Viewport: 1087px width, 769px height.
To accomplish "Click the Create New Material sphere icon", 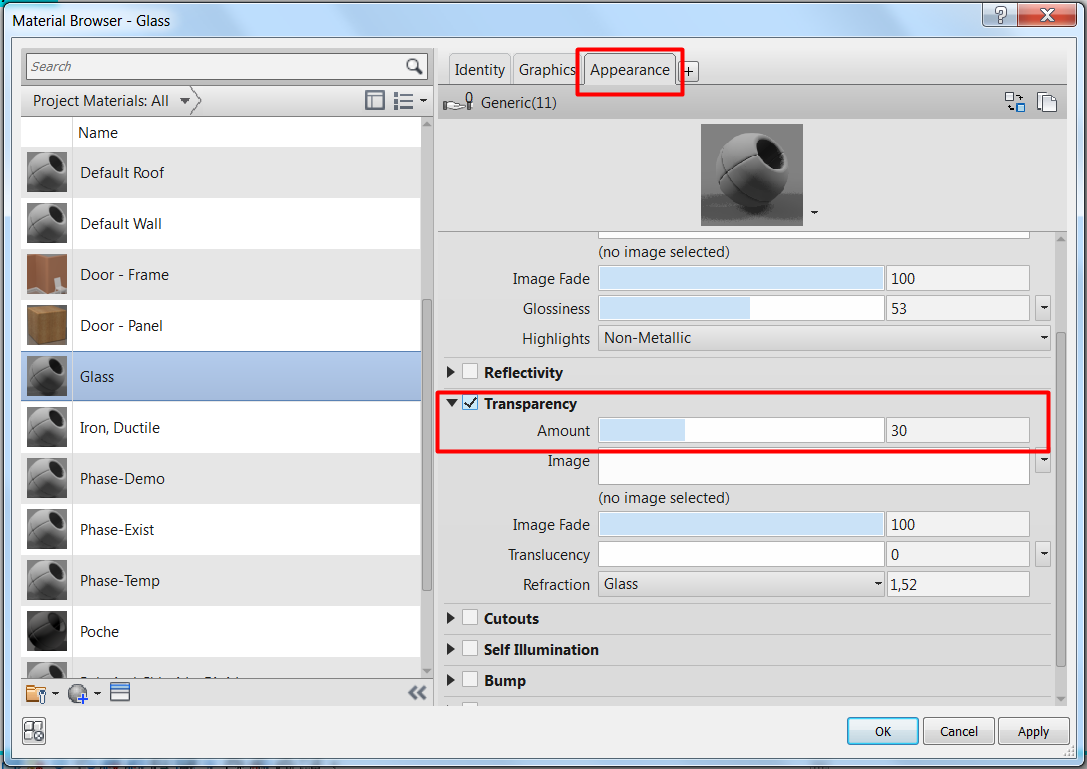I will click(76, 691).
